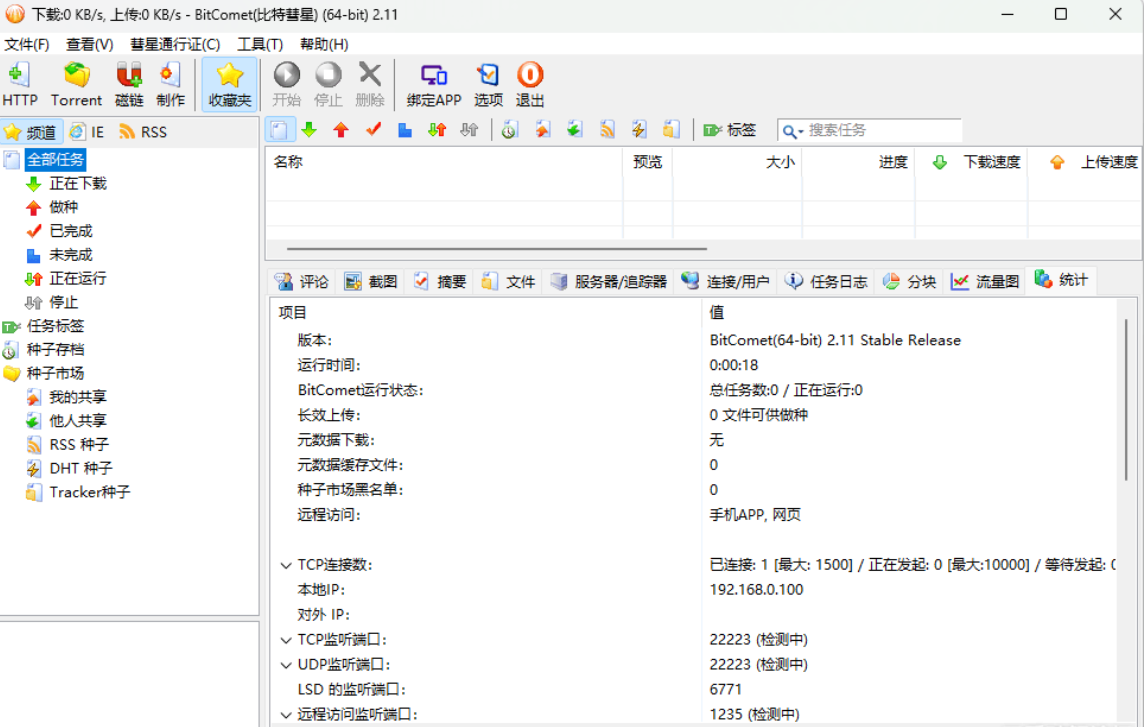
Task: Select 种子市场 in the sidebar tree
Action: point(55,374)
